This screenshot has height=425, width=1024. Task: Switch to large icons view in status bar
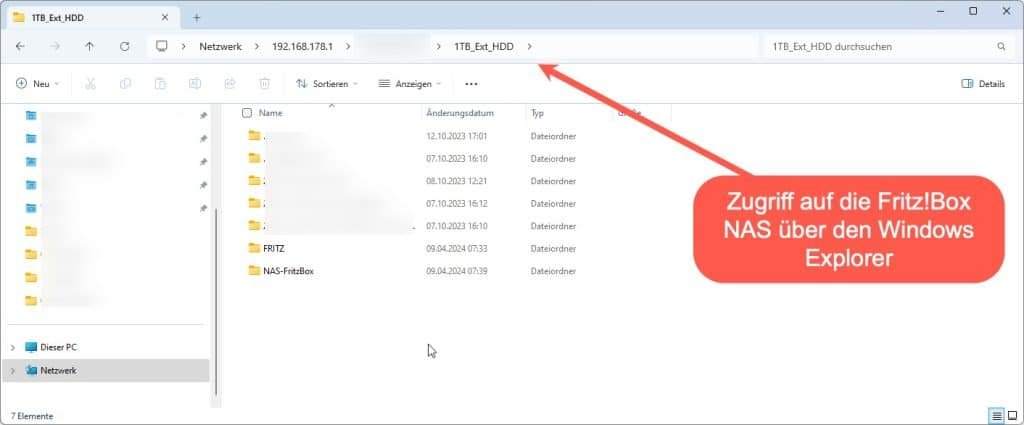click(1012, 415)
